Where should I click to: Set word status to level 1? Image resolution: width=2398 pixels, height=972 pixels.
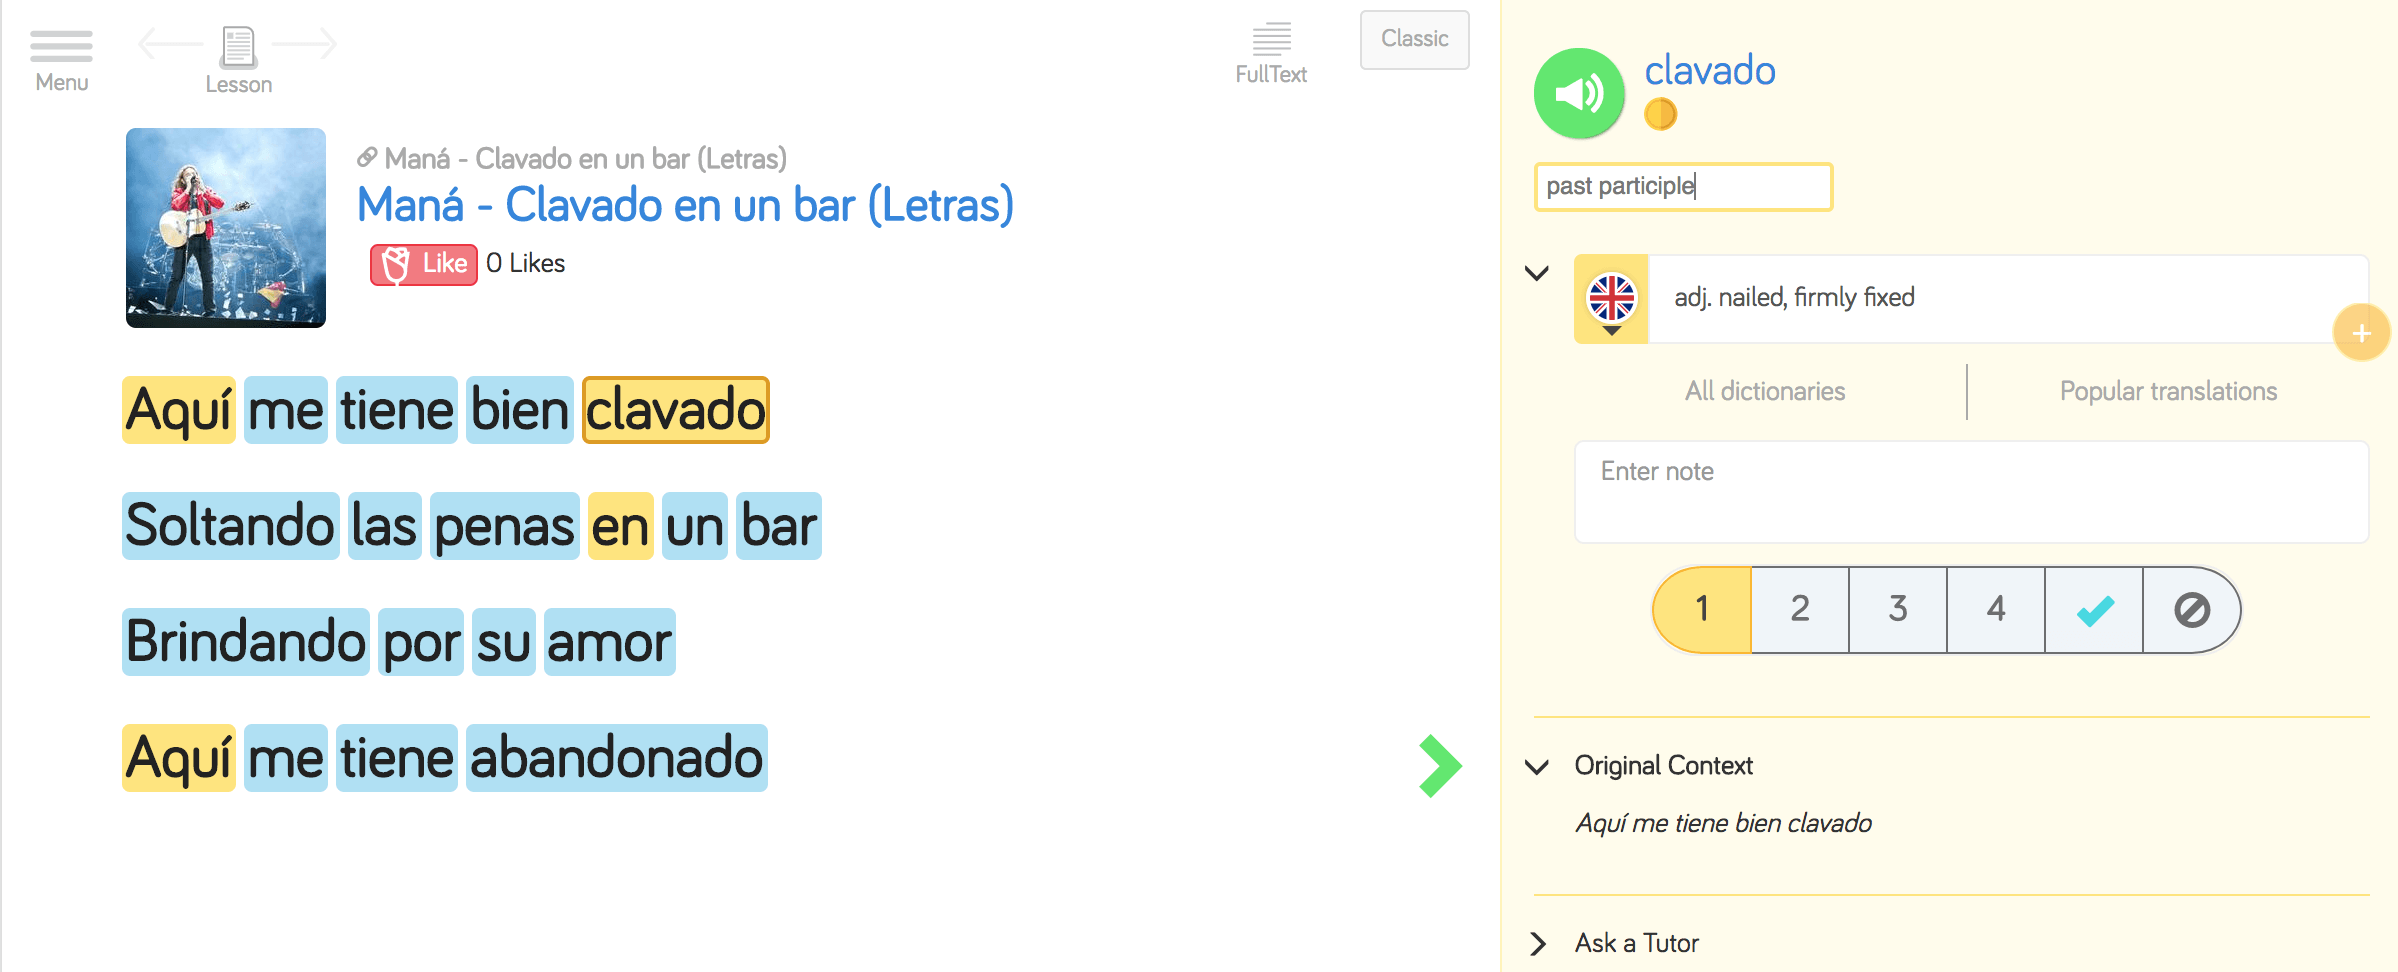1702,609
